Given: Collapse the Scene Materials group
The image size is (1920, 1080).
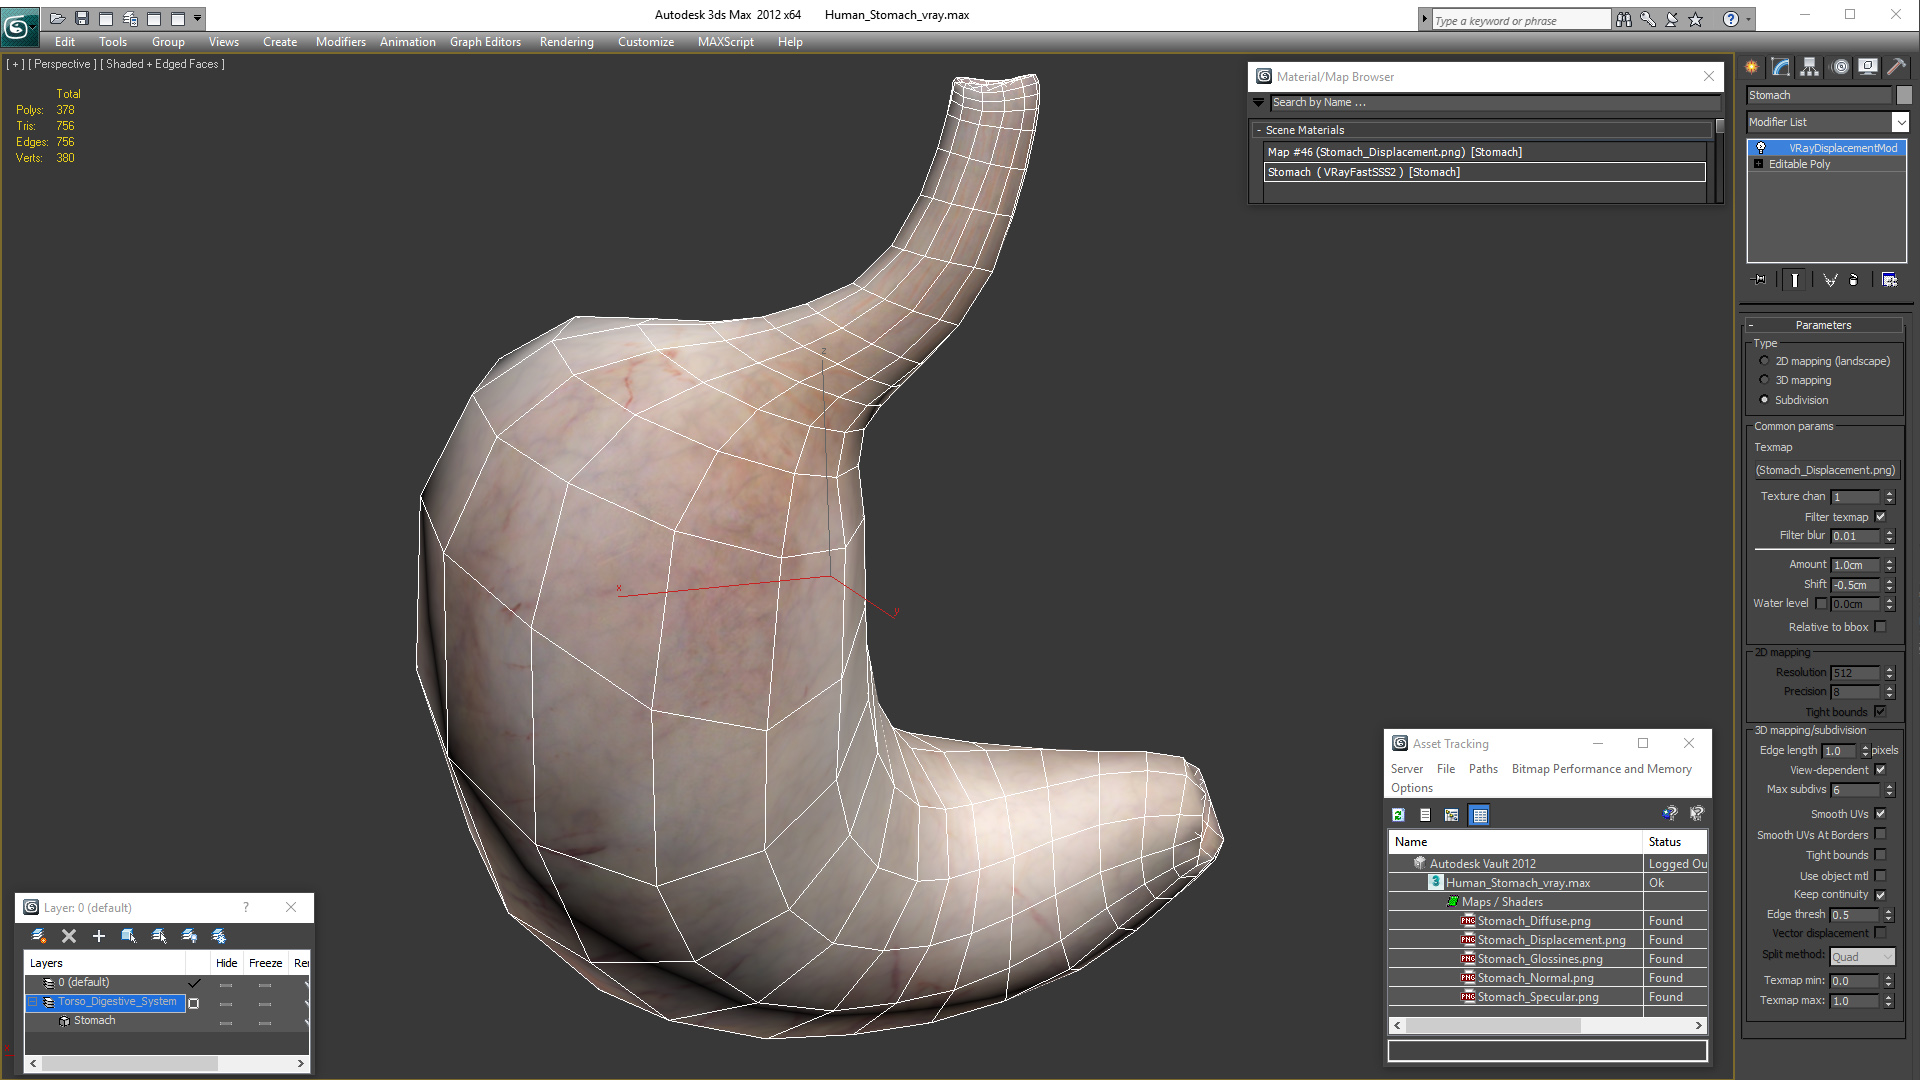Looking at the screenshot, I should tap(1259, 130).
